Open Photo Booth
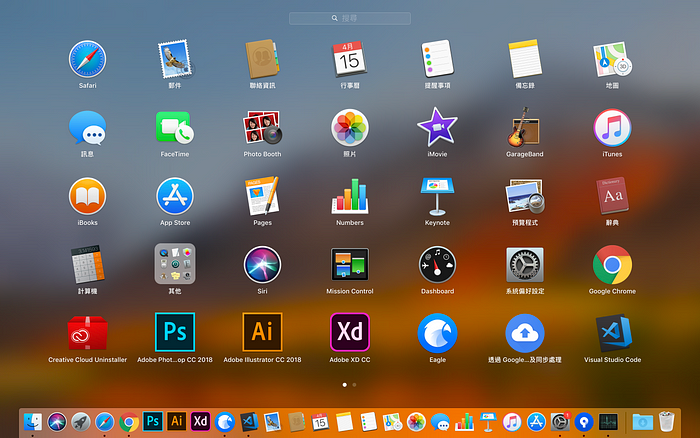The image size is (700, 438). (x=262, y=128)
